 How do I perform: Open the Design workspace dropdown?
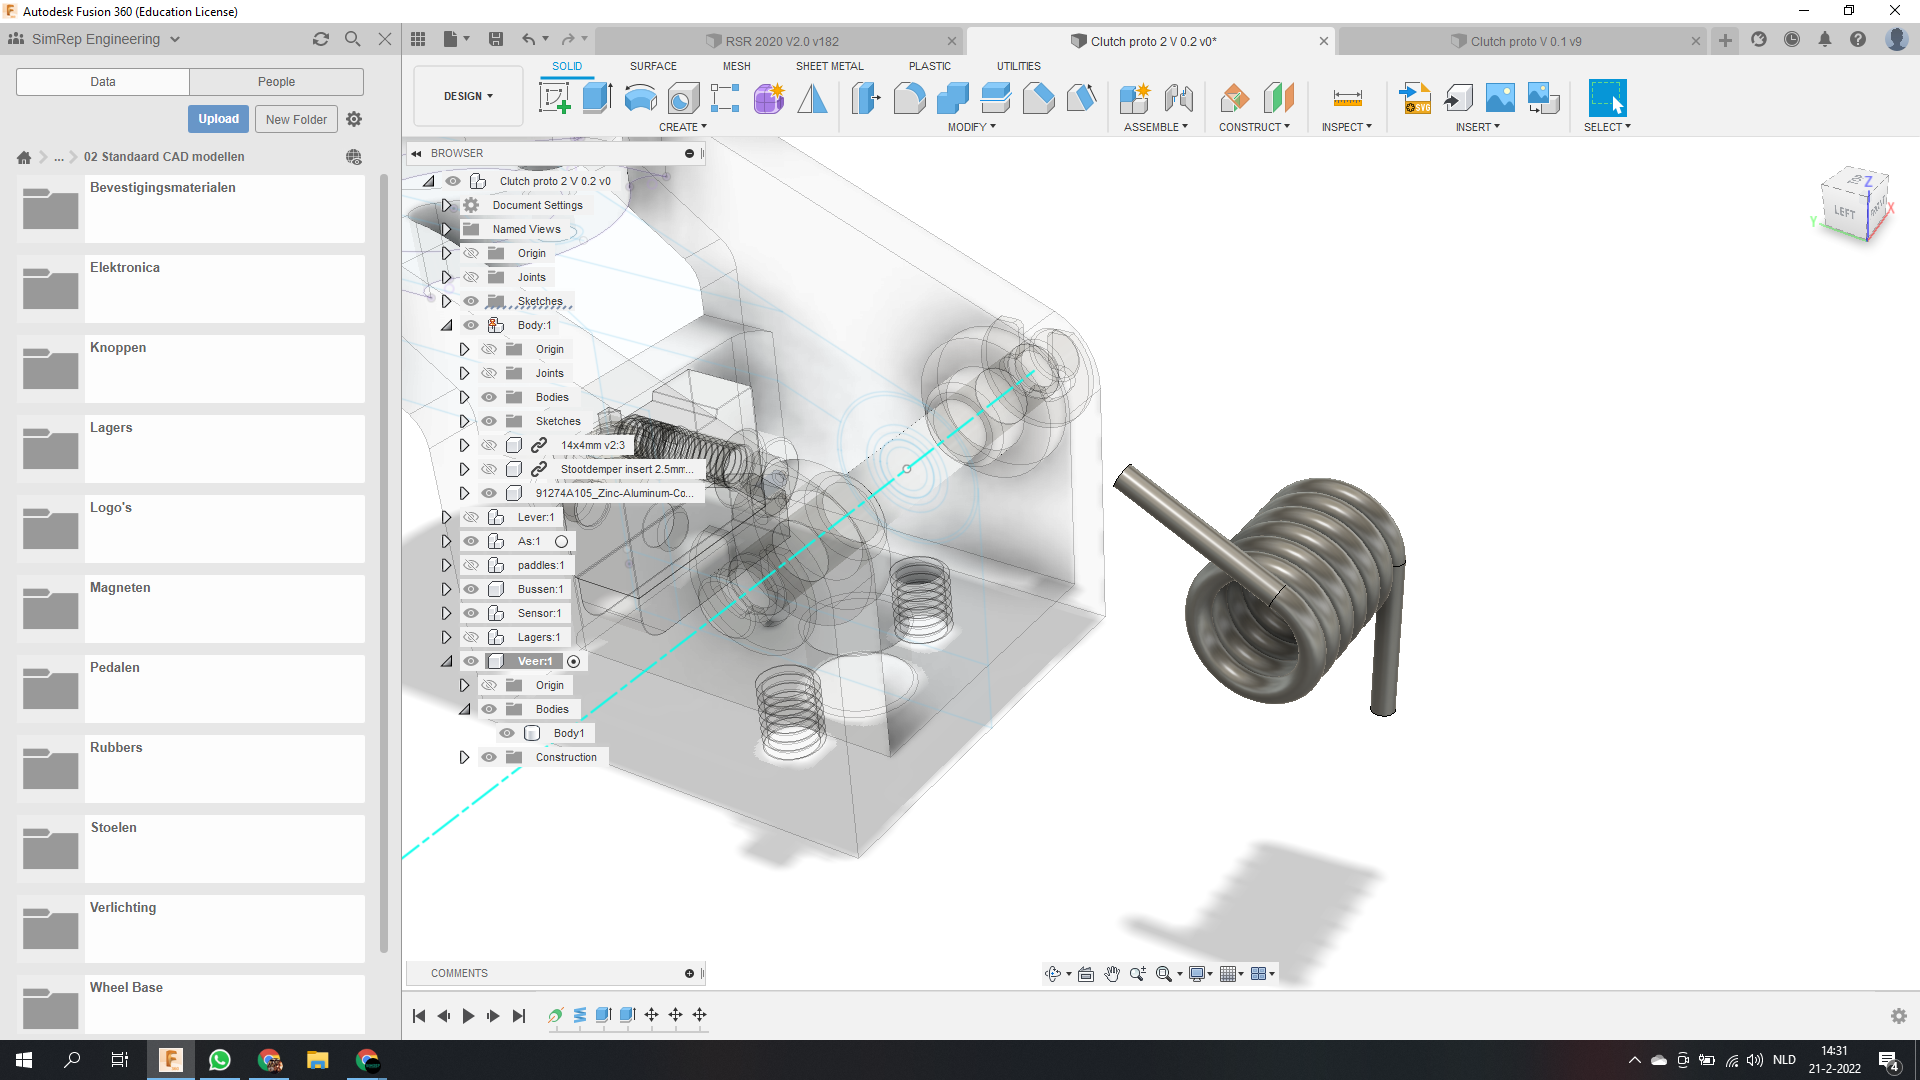(467, 96)
